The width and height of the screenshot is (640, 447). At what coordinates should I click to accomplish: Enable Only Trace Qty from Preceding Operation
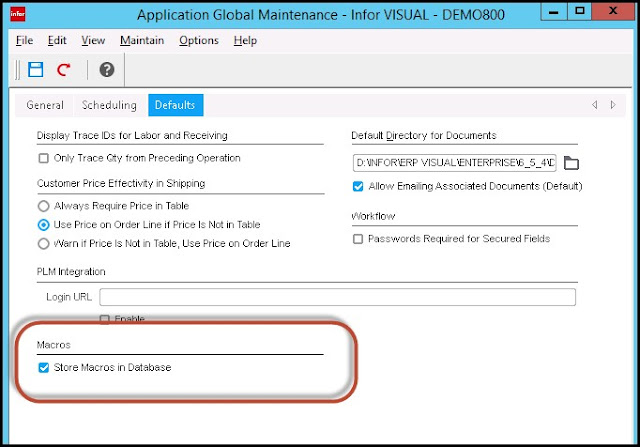click(x=43, y=158)
